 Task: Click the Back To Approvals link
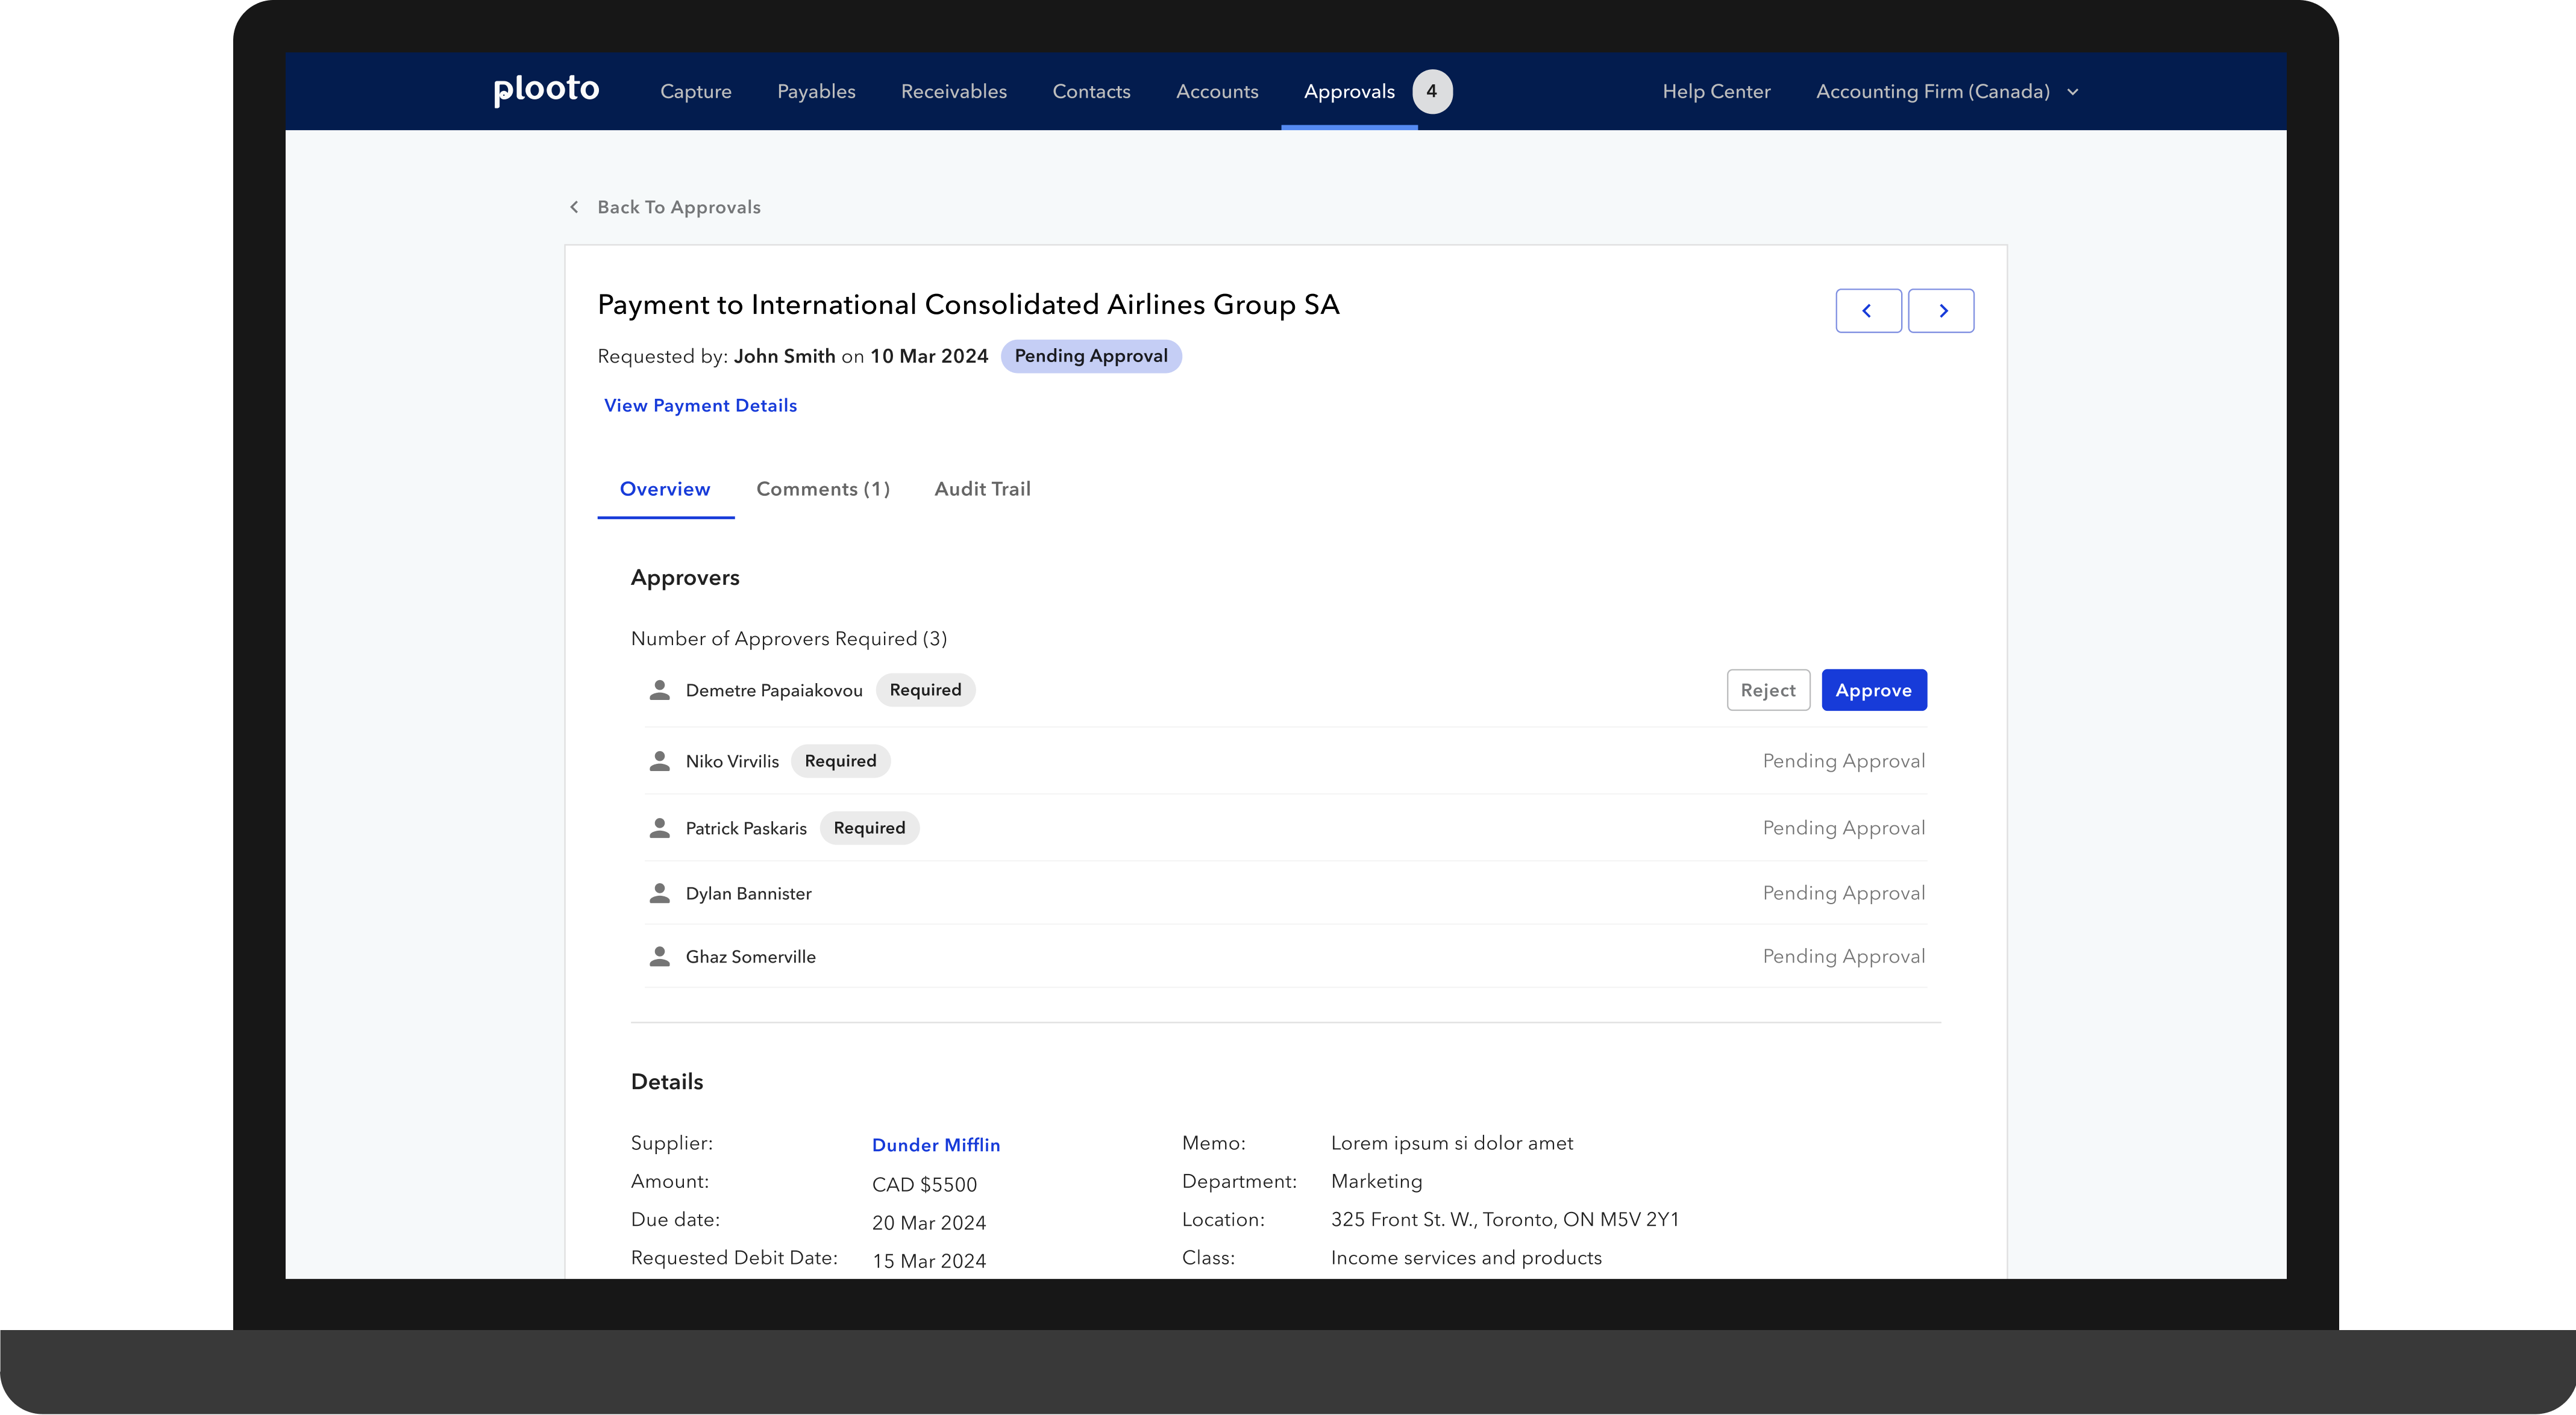pos(679,207)
